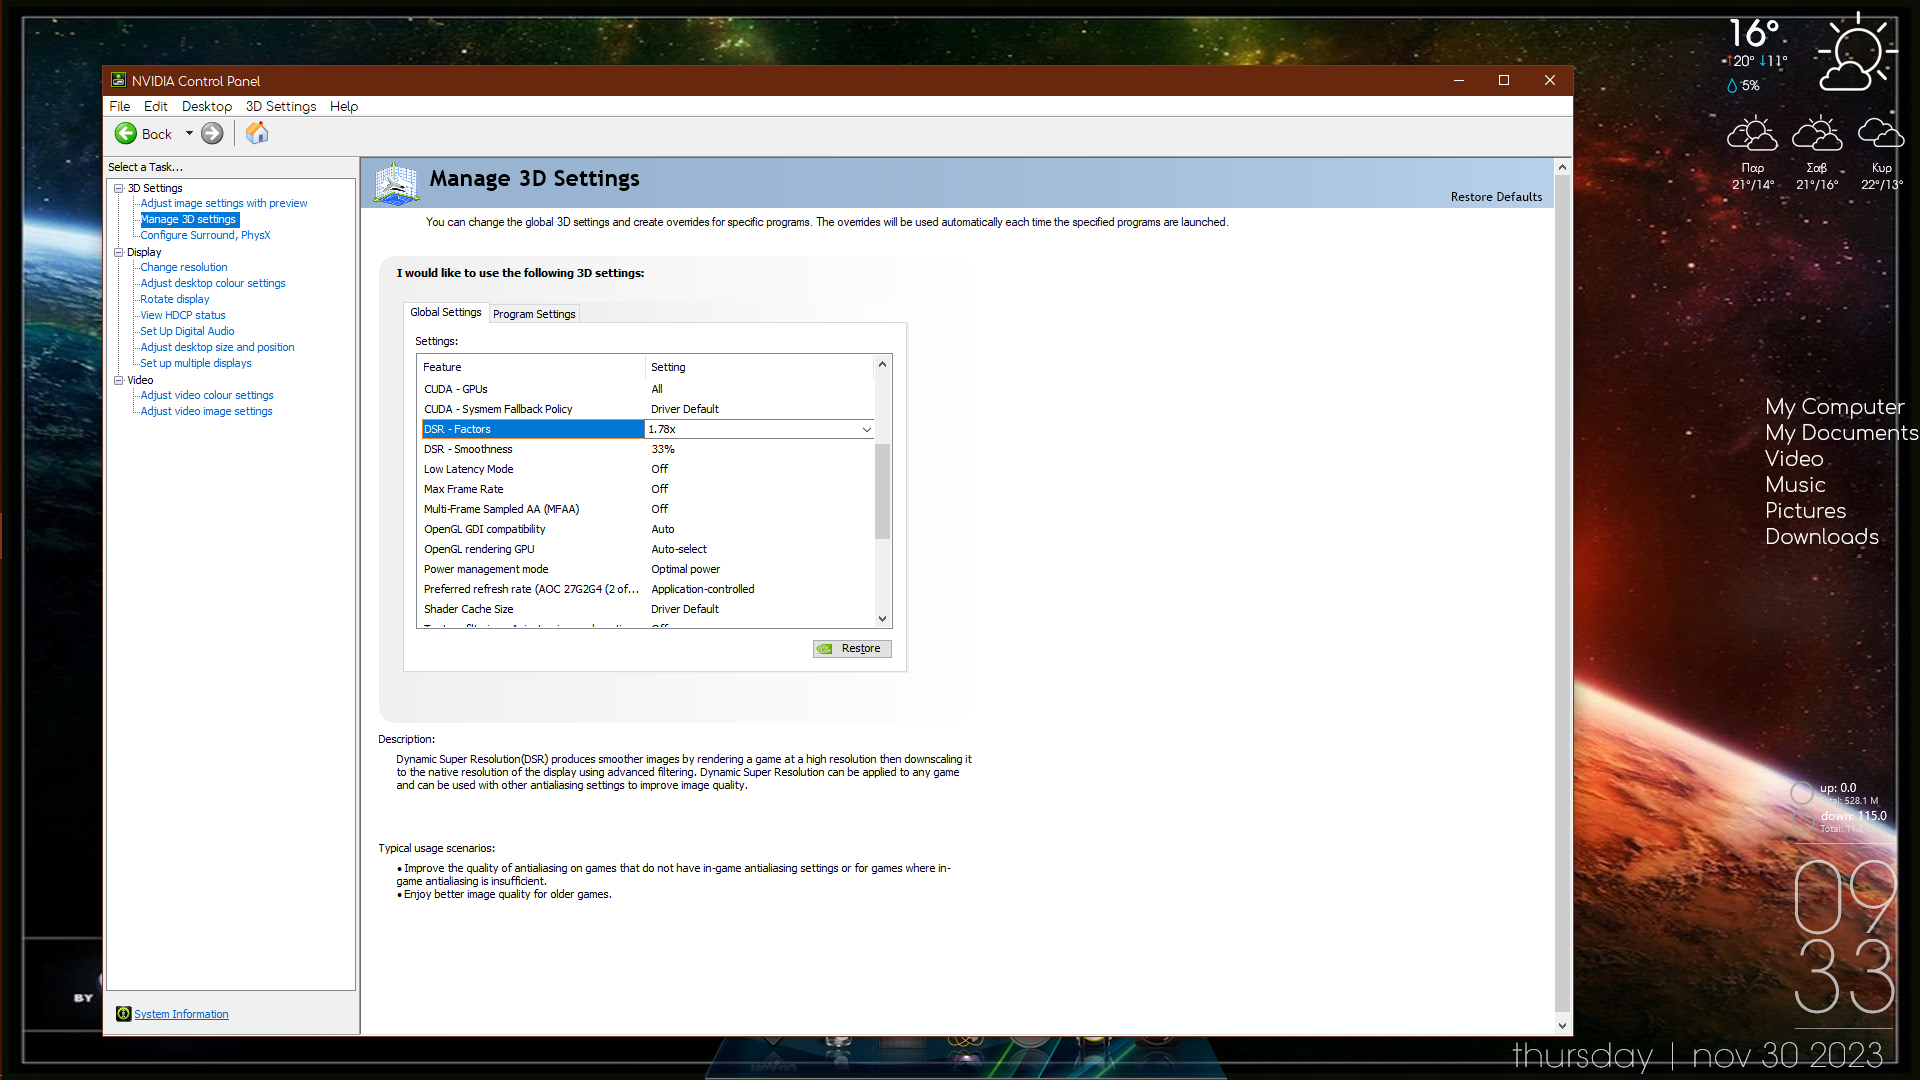Click main panel scroll-down arrow
1920x1080 pixels.
coord(1562,1026)
